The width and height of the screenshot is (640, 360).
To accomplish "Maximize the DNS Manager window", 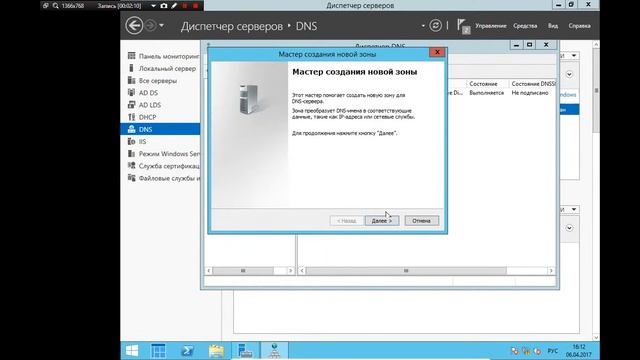I will (x=529, y=44).
